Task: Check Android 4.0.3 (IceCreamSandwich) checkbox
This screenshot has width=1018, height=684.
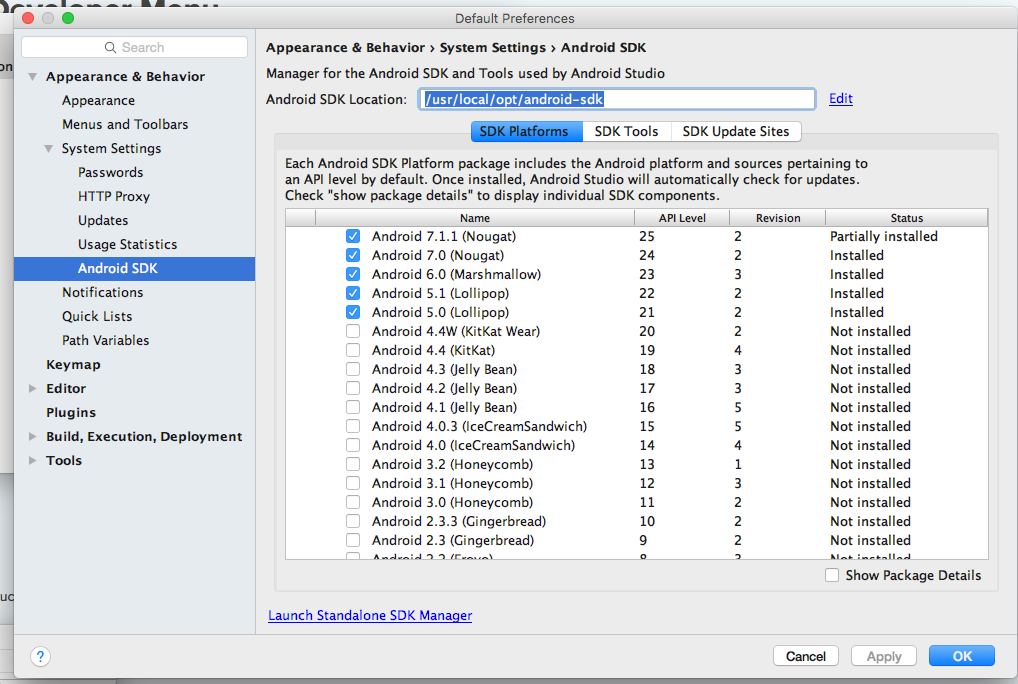Action: click(x=353, y=426)
